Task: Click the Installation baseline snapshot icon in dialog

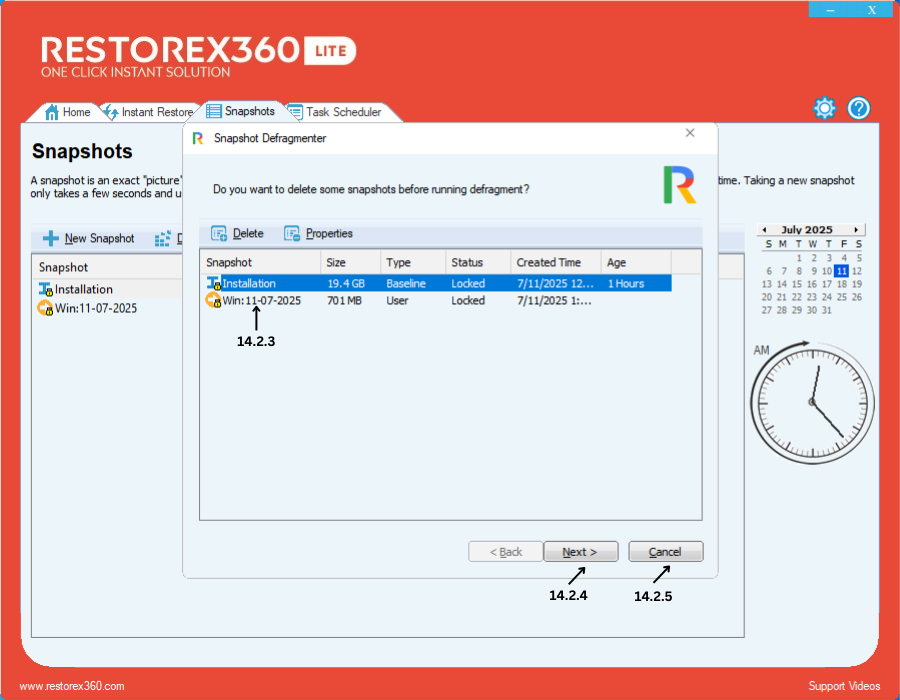Action: click(213, 284)
